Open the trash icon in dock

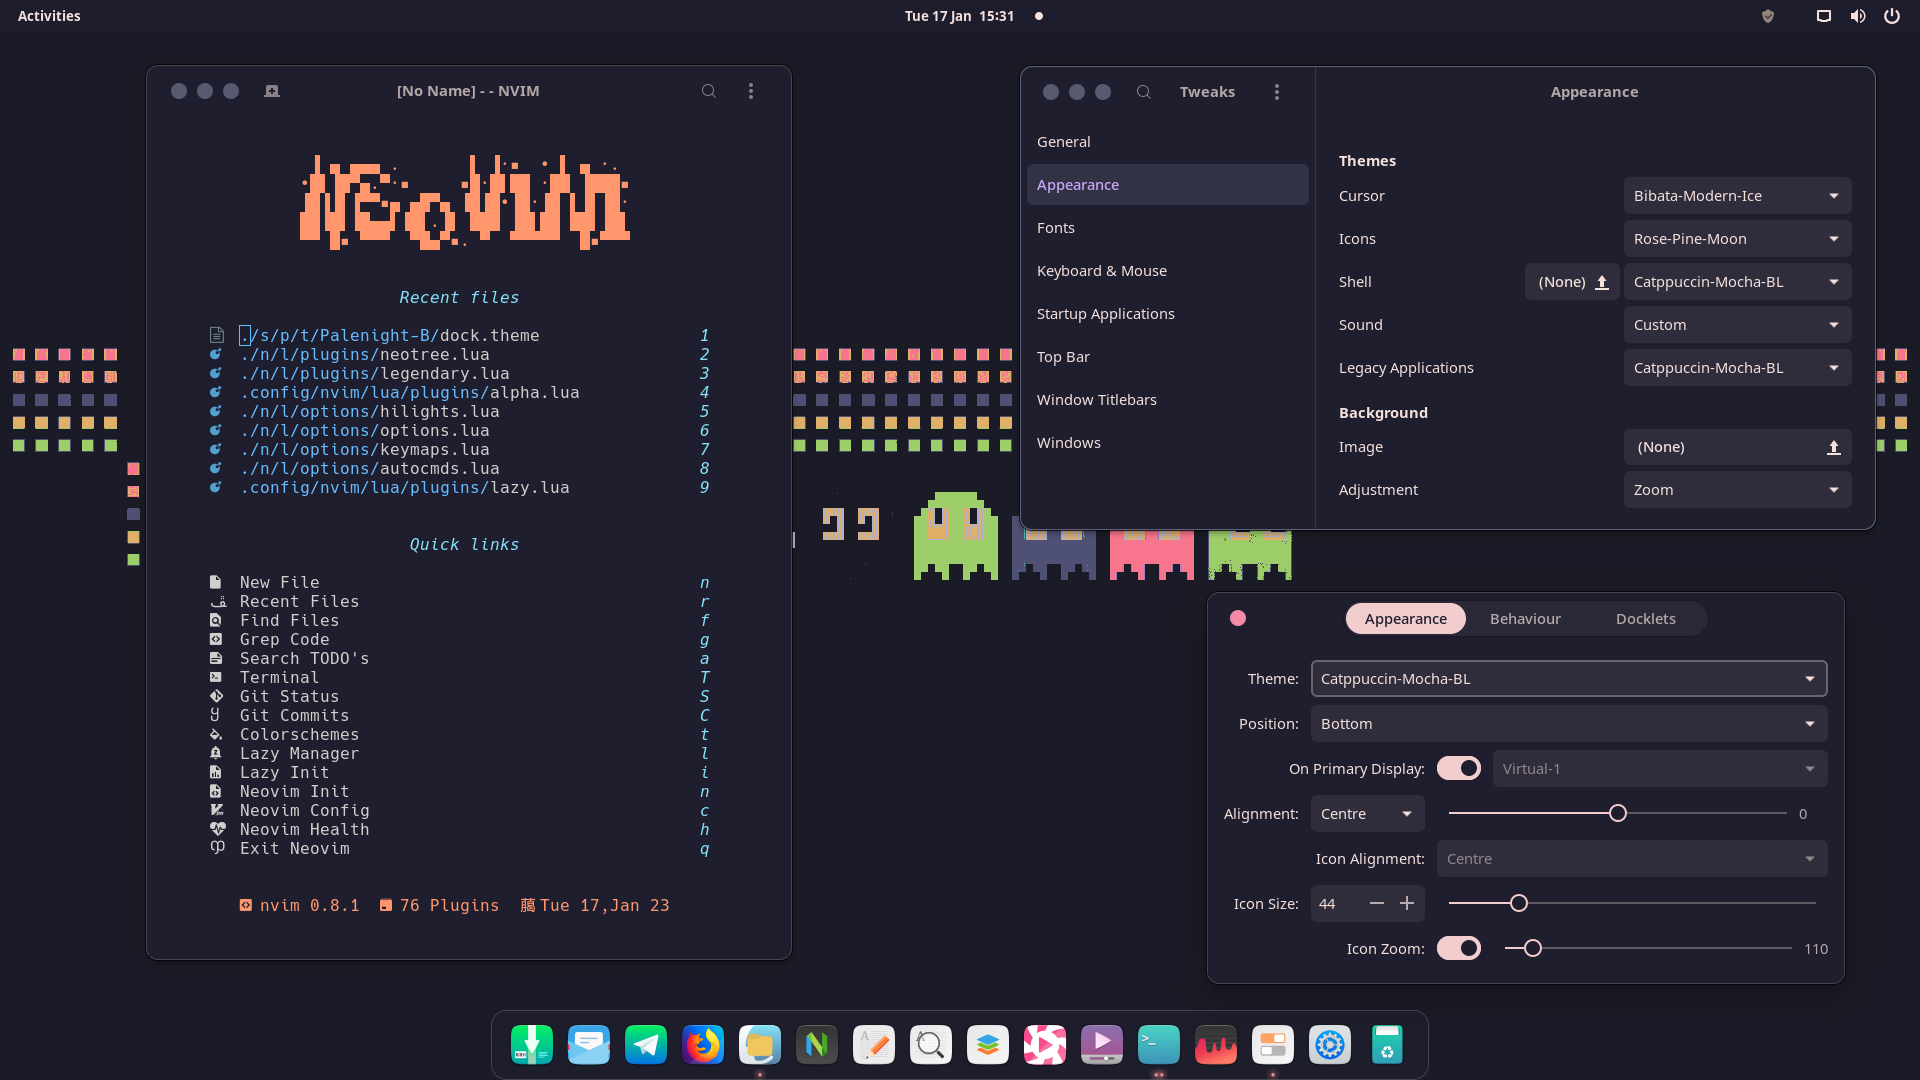(x=1387, y=1045)
